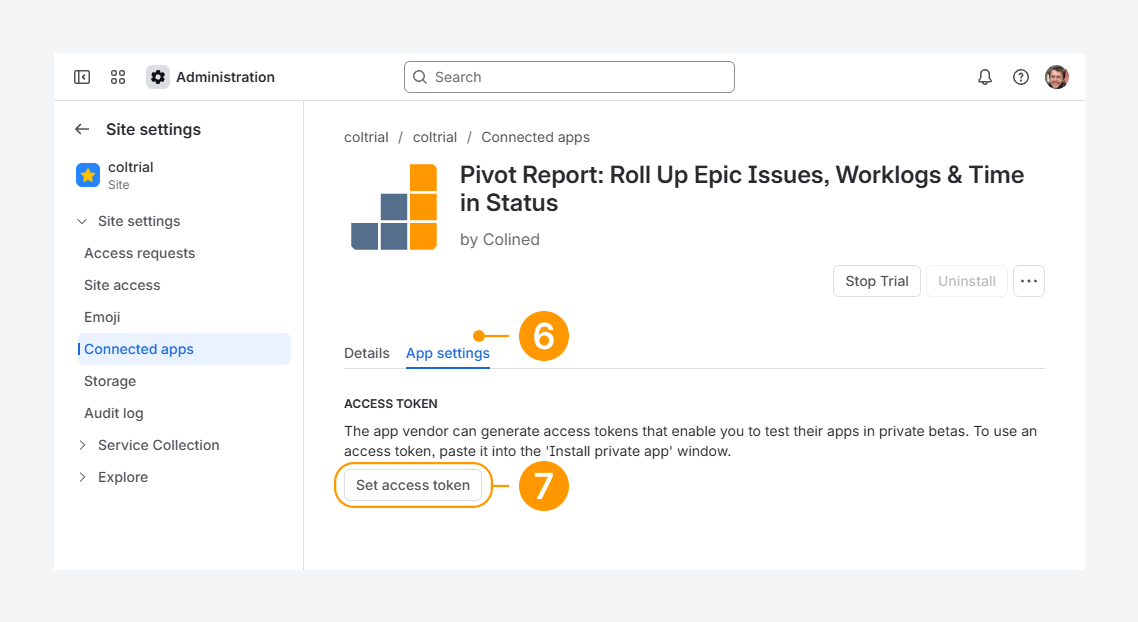Open Emoji settings in sidebar
The height and width of the screenshot is (622, 1138).
coord(102,317)
